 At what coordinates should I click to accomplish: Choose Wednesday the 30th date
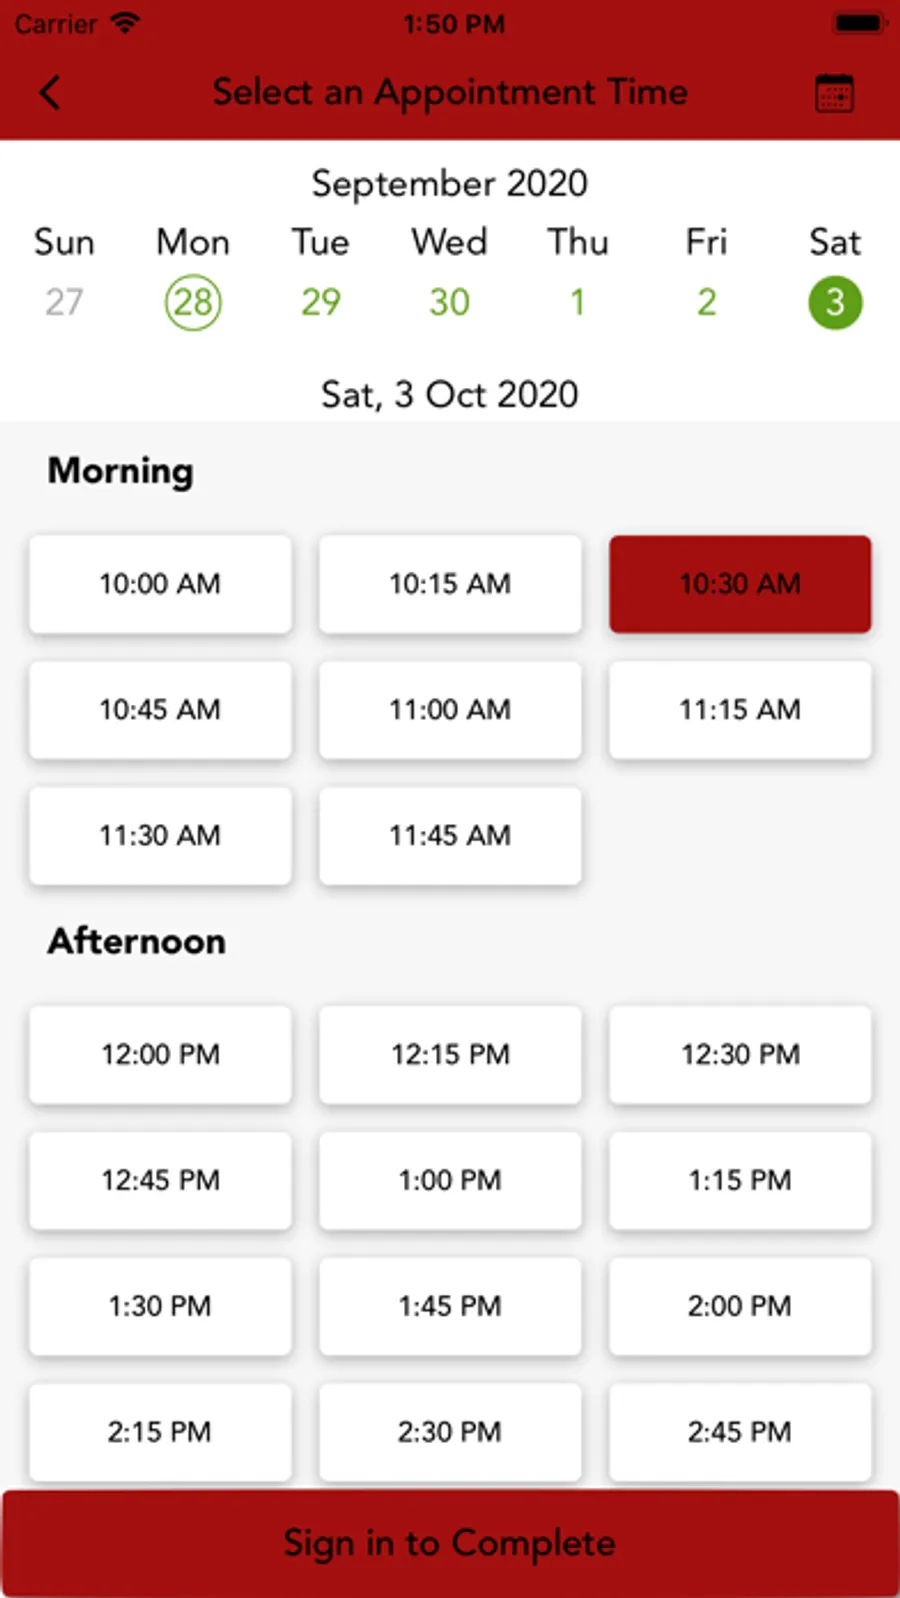click(449, 302)
